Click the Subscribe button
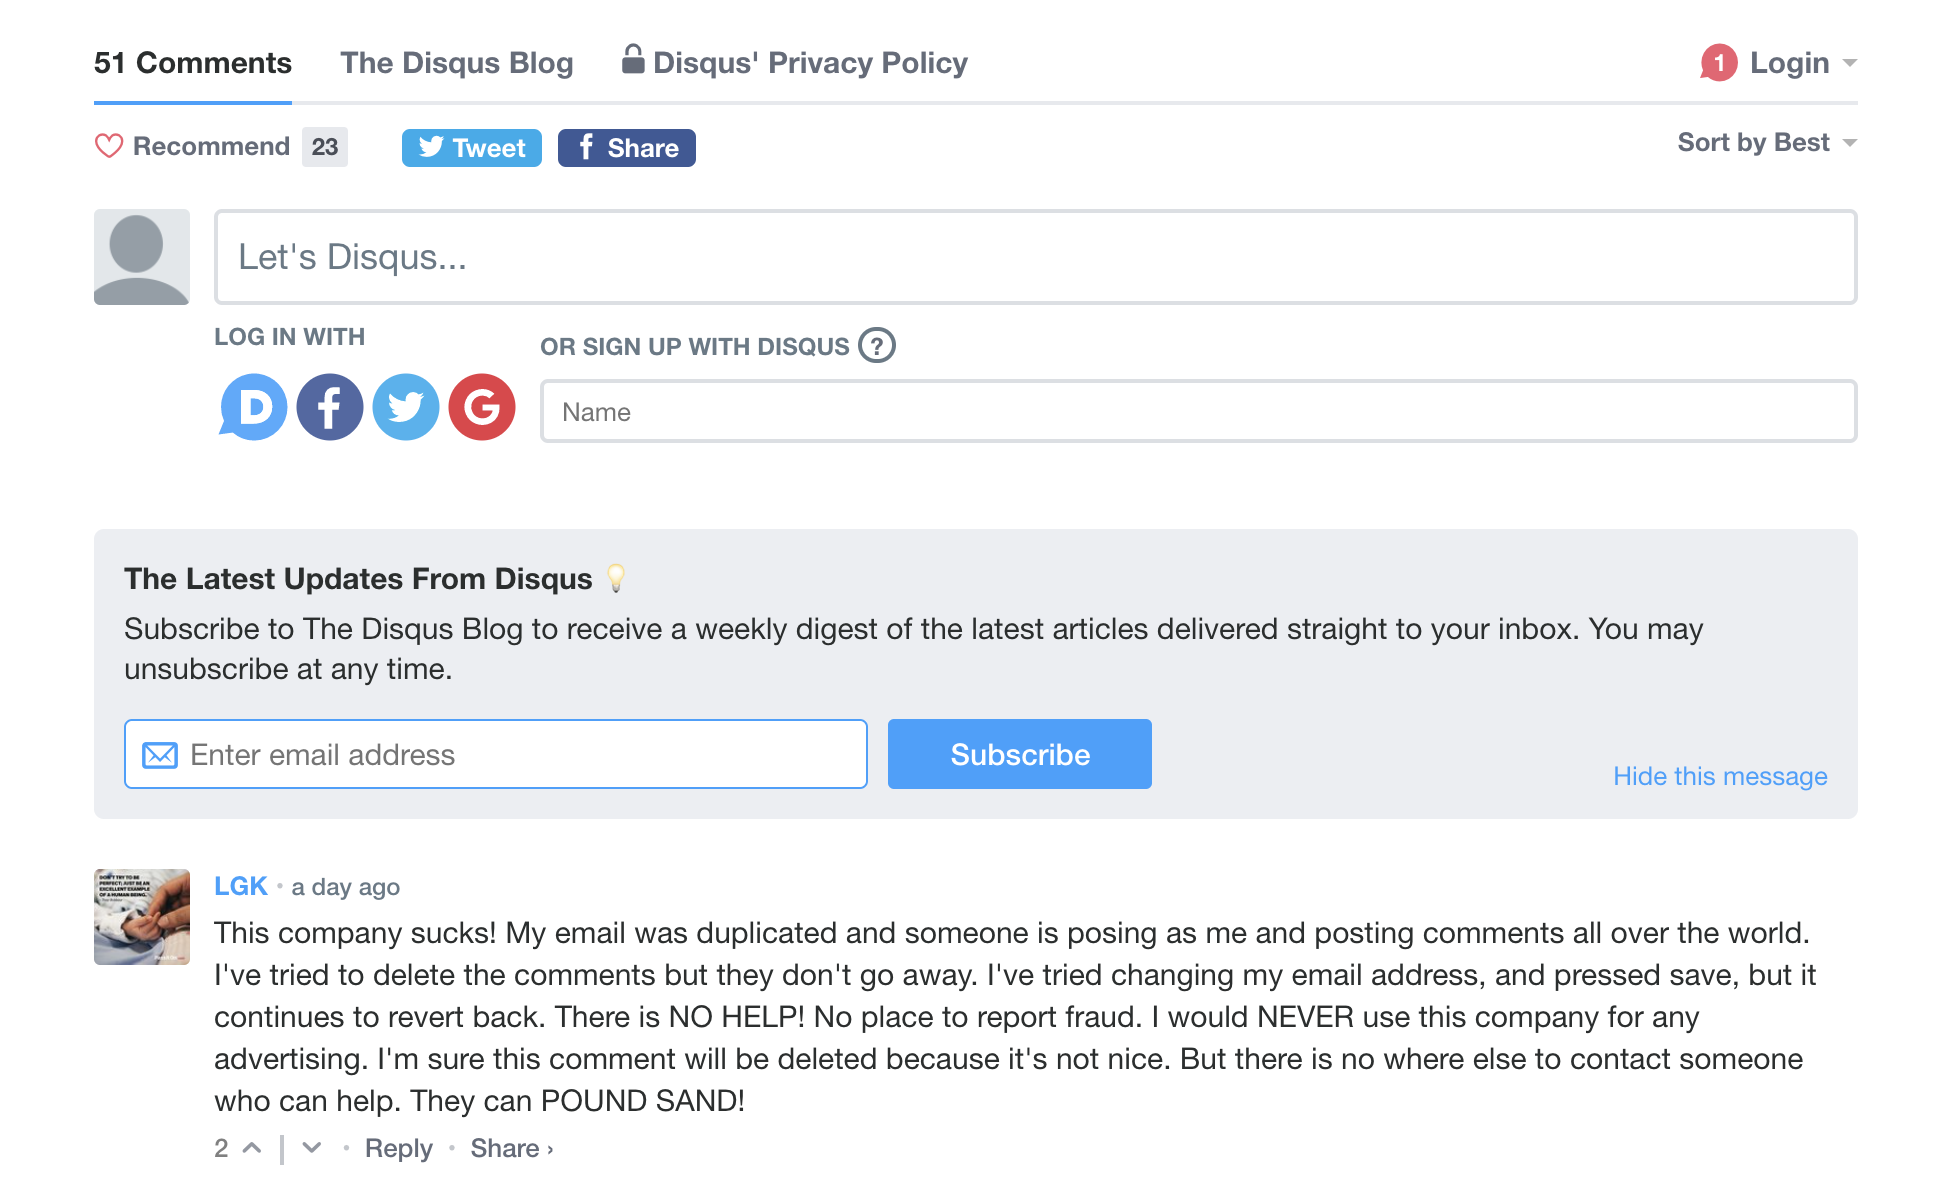The height and width of the screenshot is (1194, 1944). click(x=1020, y=754)
